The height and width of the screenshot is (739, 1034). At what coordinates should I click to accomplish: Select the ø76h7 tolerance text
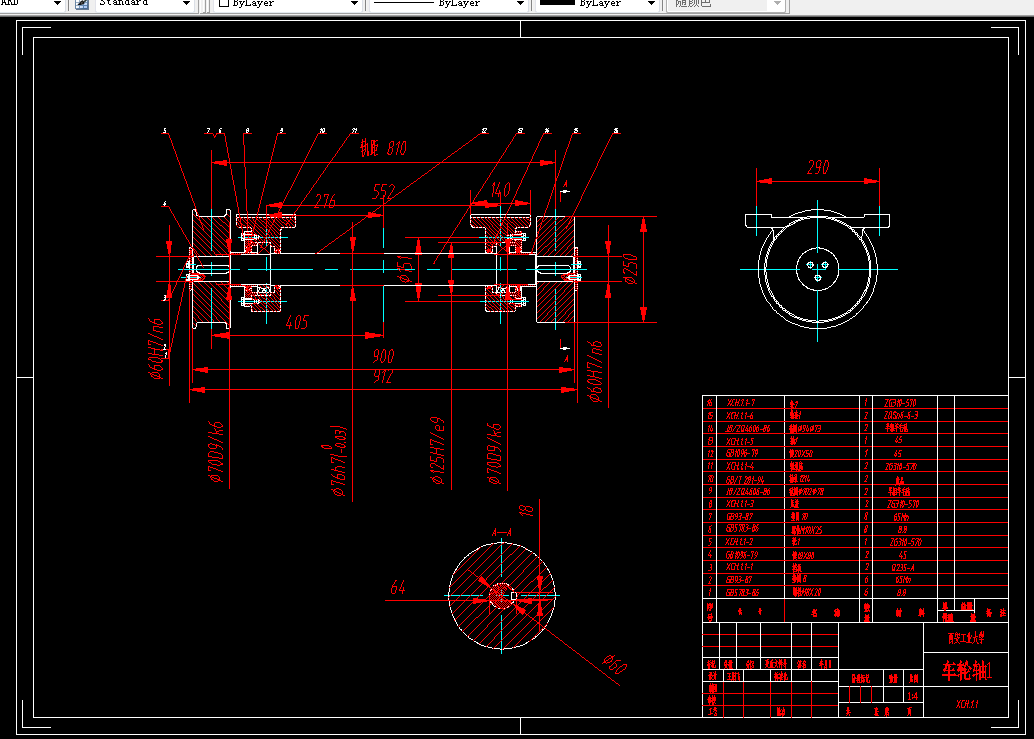point(338,460)
